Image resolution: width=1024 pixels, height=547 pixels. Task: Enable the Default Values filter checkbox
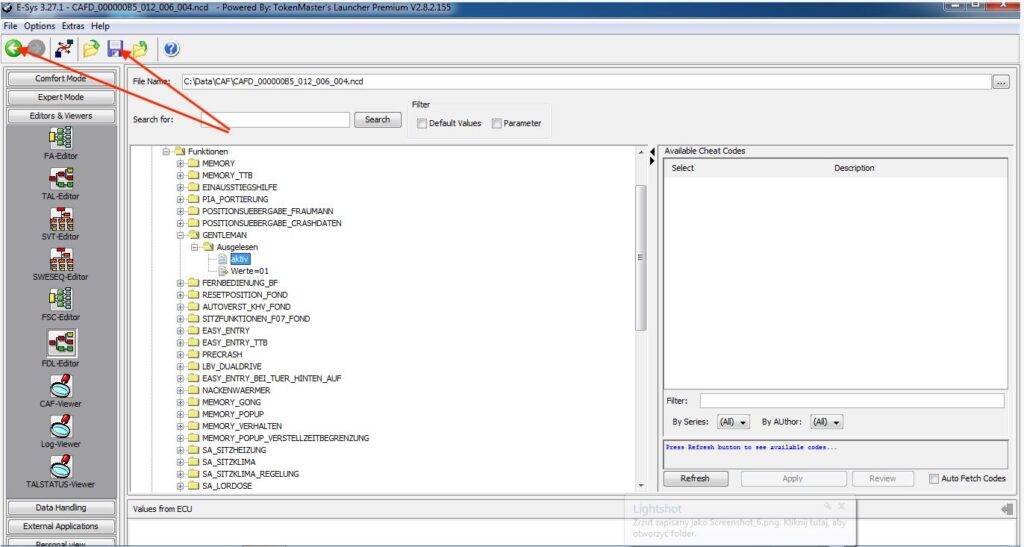[422, 123]
